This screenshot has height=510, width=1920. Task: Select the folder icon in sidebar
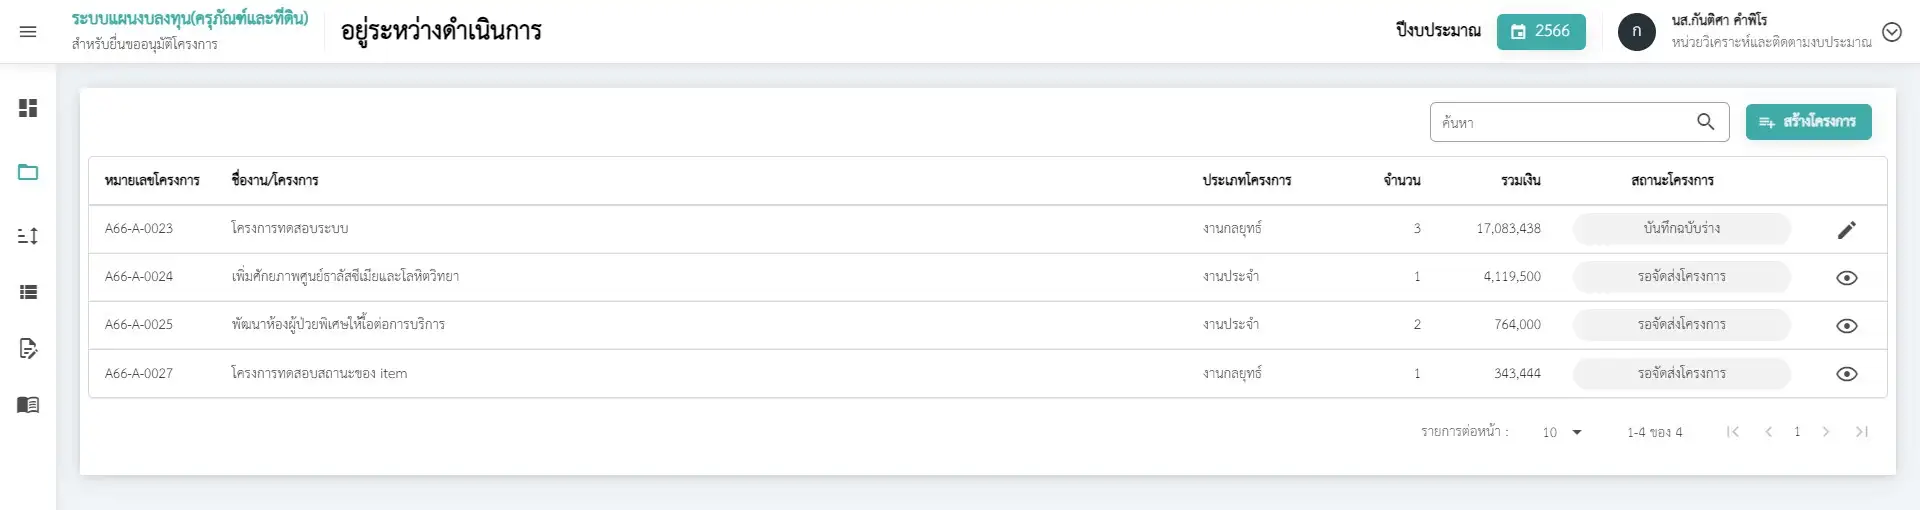pos(28,172)
